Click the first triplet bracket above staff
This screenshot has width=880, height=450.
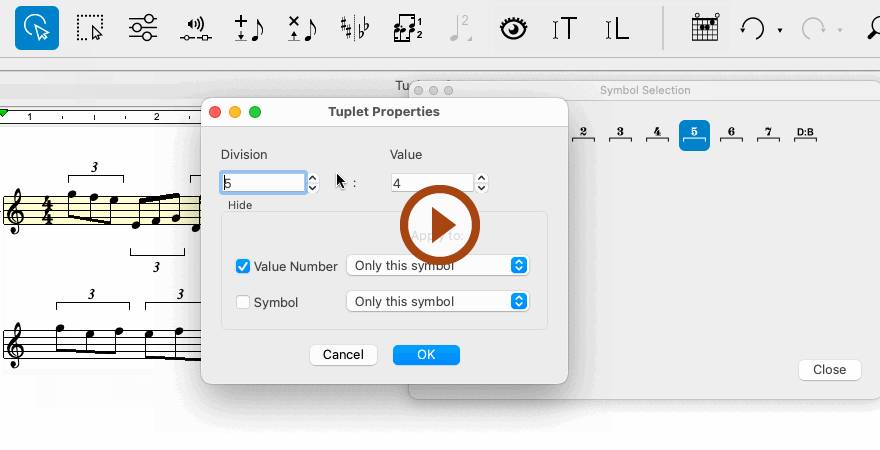(x=95, y=178)
